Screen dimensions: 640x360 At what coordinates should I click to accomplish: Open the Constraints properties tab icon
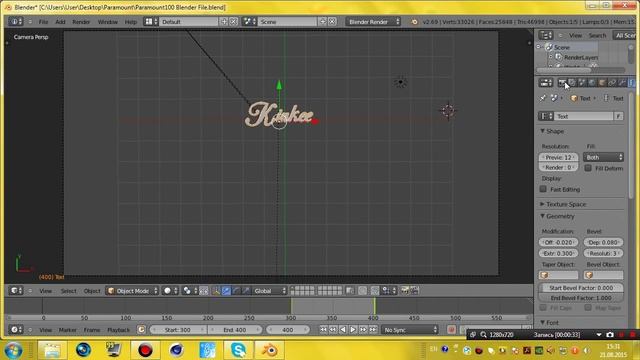pyautogui.click(x=612, y=83)
